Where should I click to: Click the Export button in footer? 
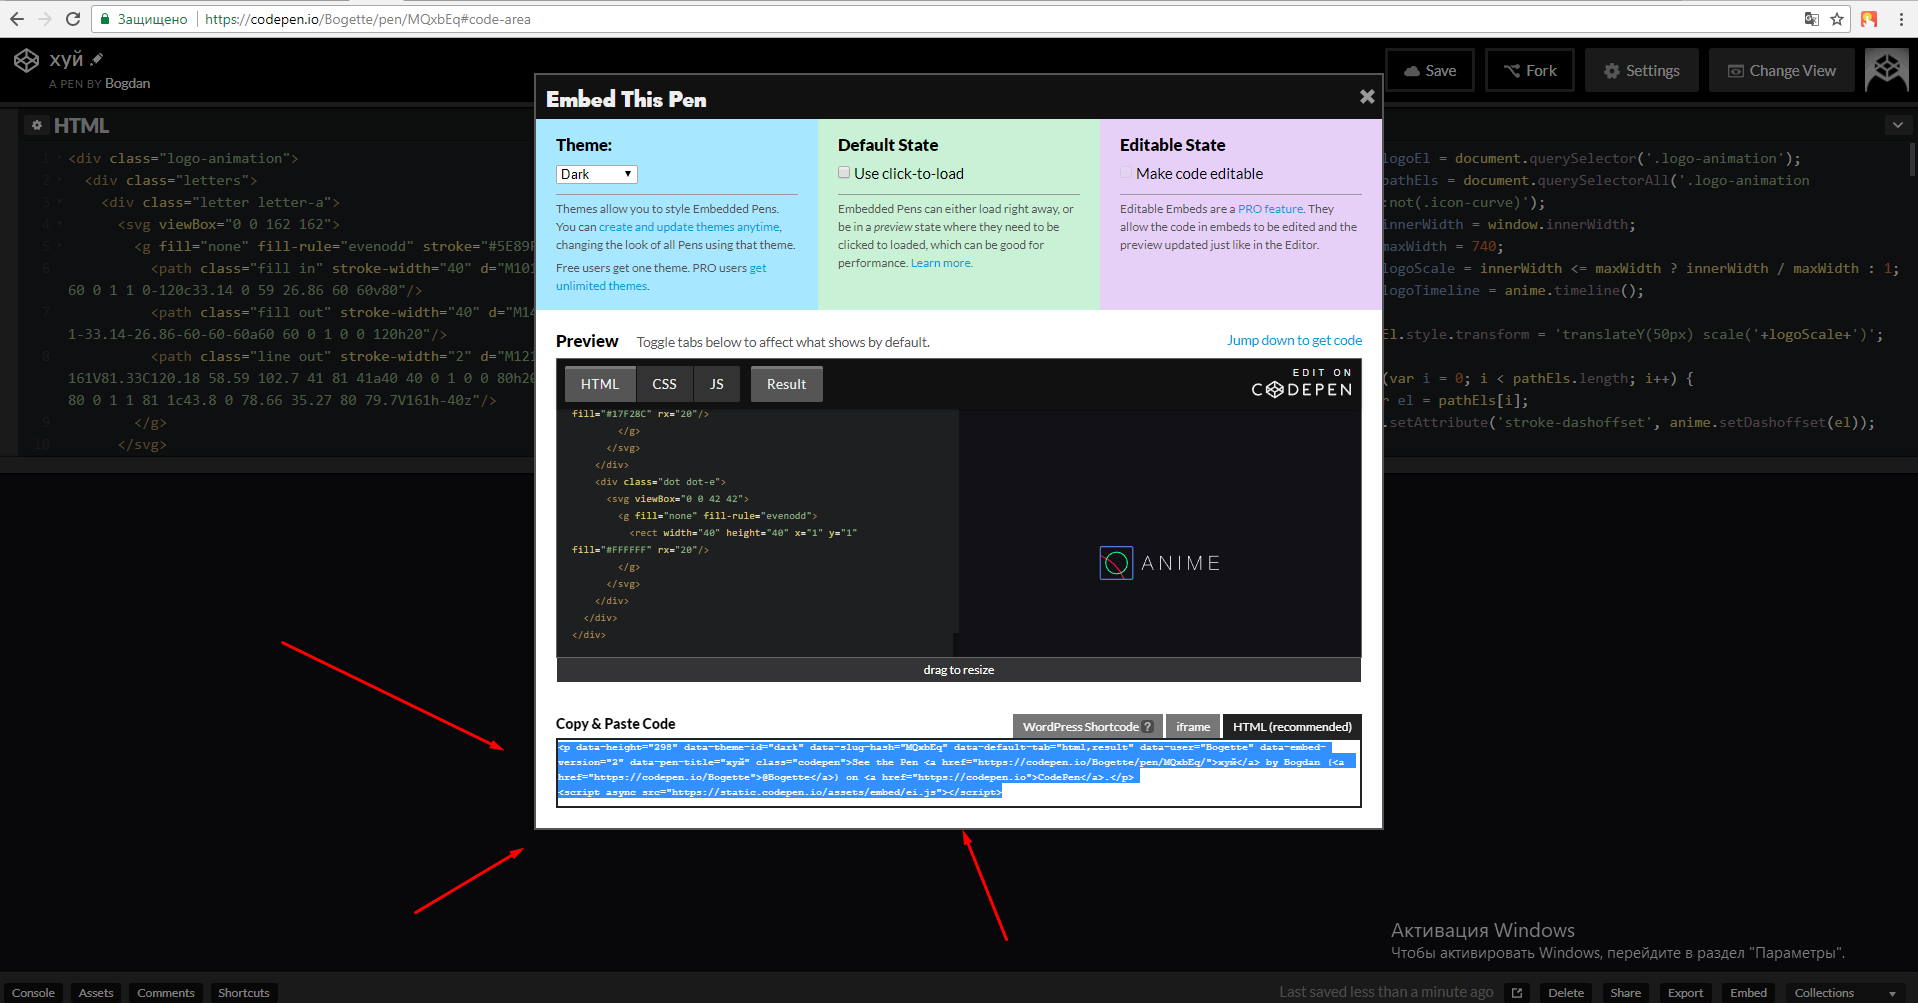click(x=1685, y=993)
